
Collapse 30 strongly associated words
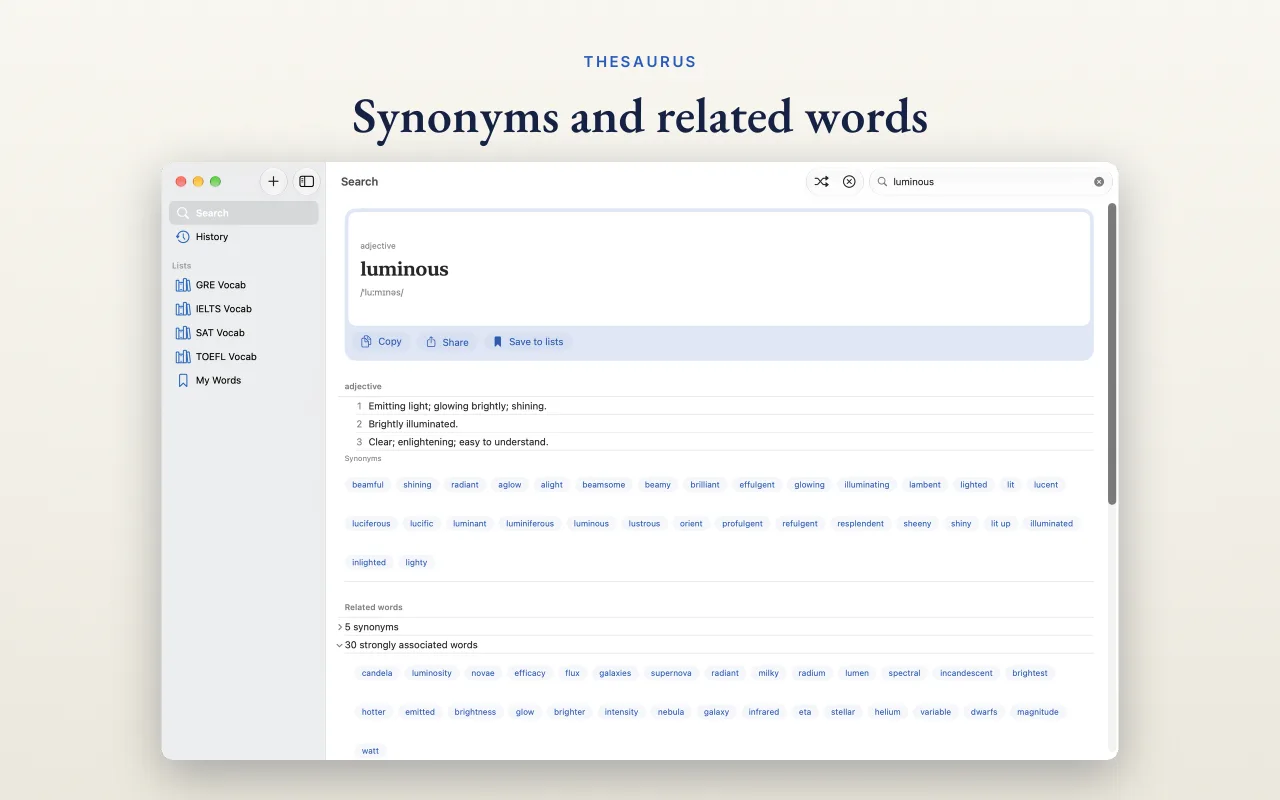340,645
